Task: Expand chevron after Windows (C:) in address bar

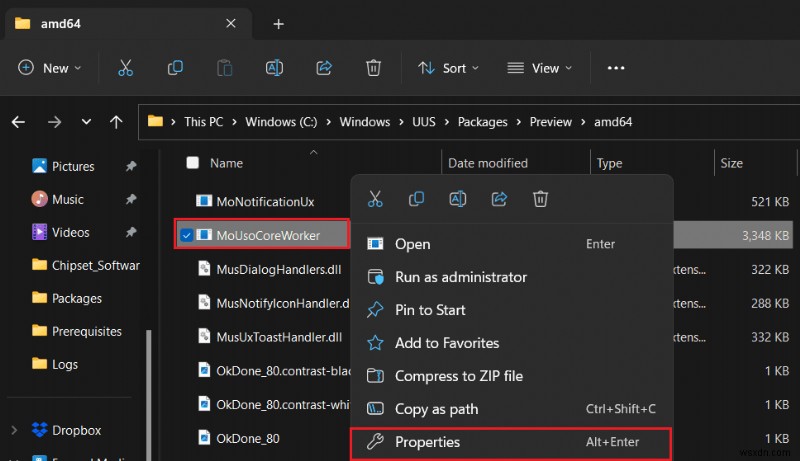Action: (329, 122)
